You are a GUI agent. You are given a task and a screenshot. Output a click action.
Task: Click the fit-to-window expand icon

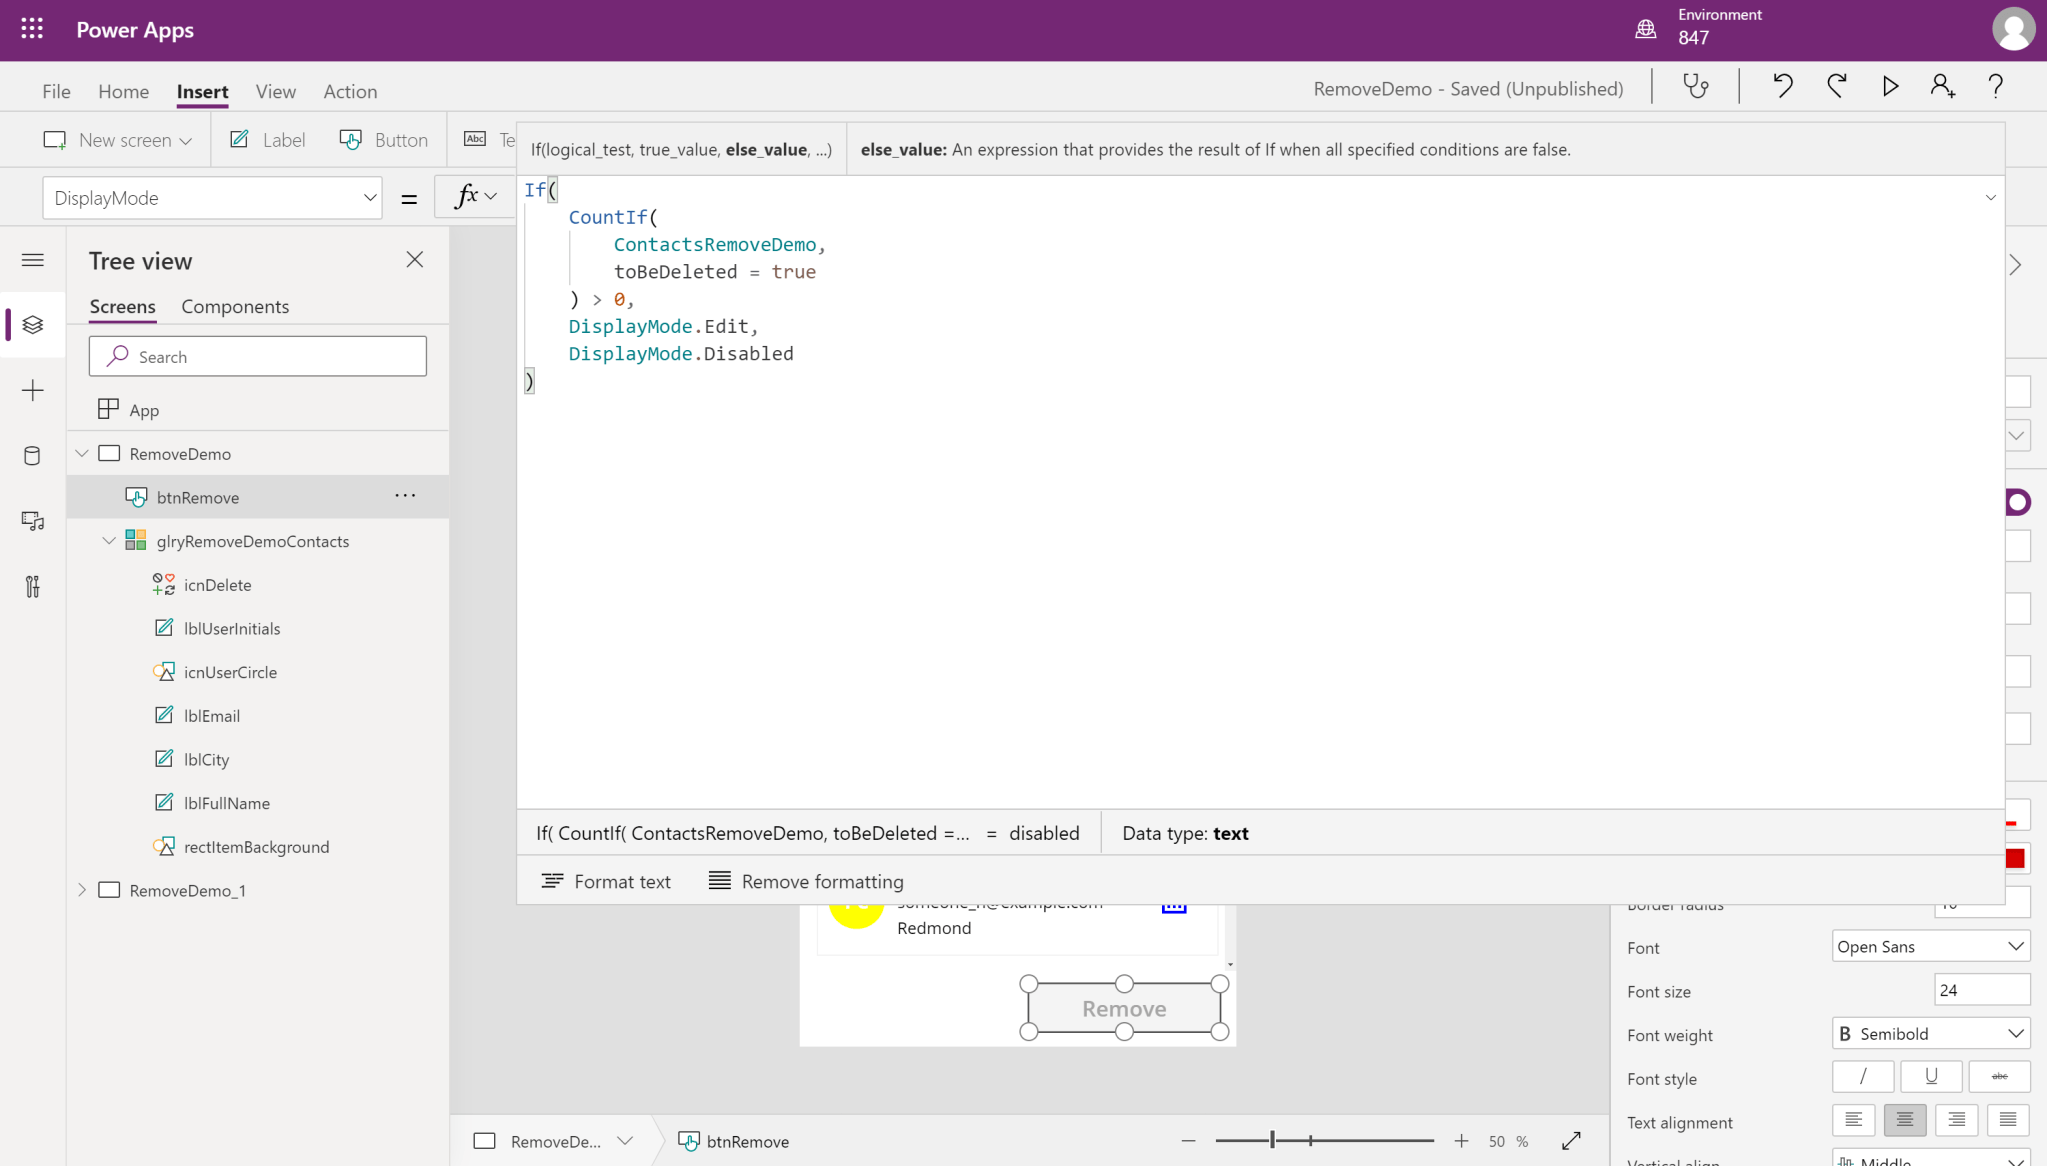[1571, 1141]
